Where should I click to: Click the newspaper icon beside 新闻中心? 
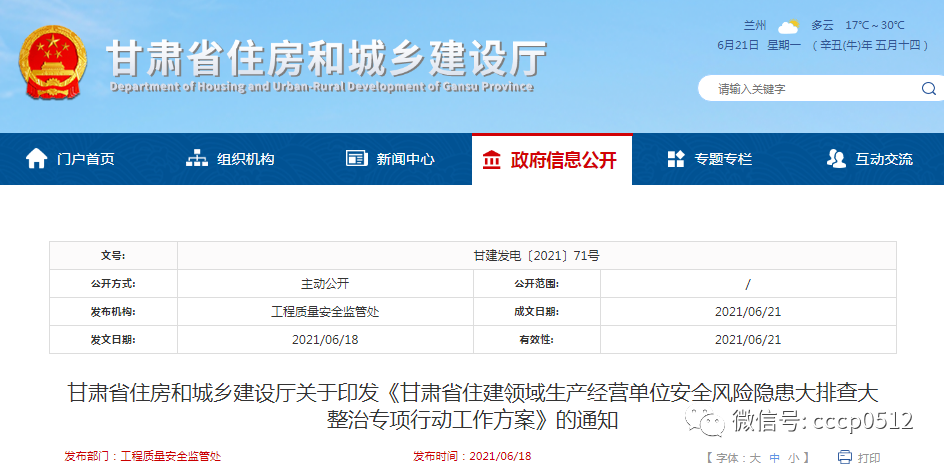click(357, 159)
